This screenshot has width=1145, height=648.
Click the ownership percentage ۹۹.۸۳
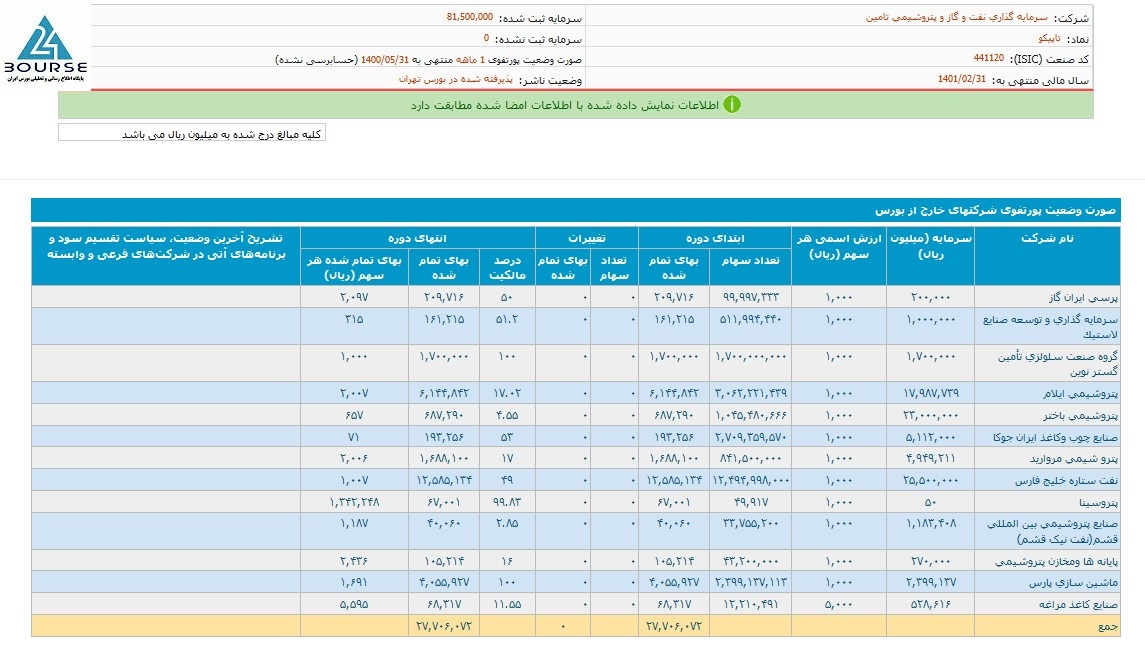[507, 502]
